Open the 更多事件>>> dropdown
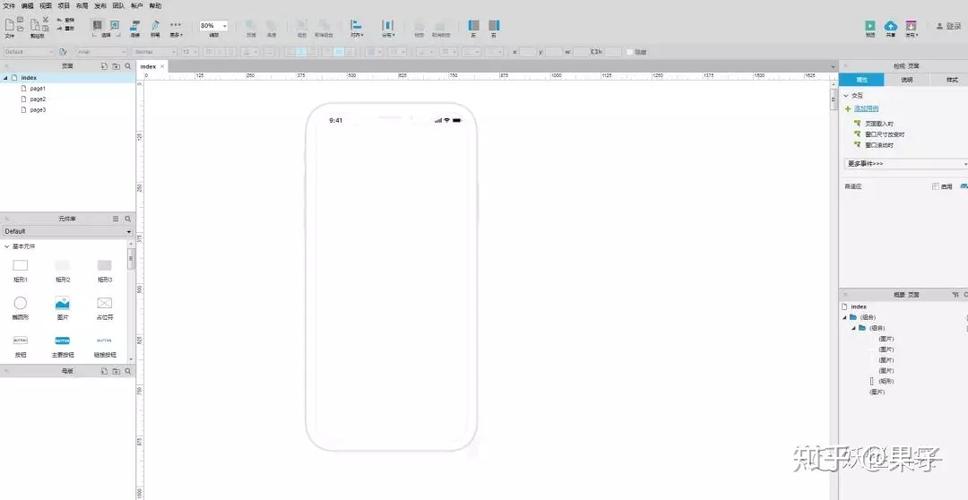This screenshot has height=500, width=968. pyautogui.click(x=905, y=164)
